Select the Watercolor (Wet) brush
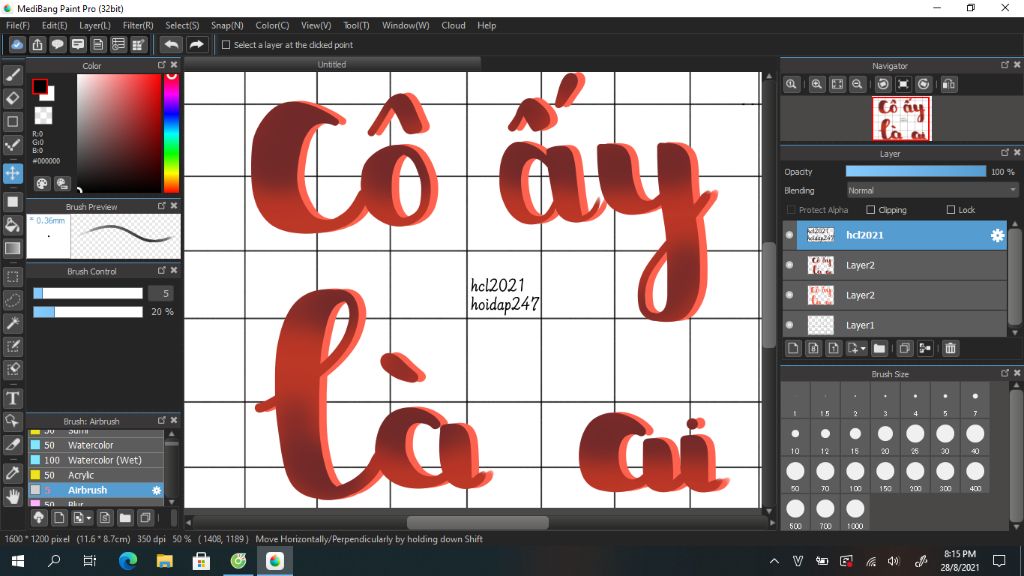The height and width of the screenshot is (576, 1024). (95, 460)
